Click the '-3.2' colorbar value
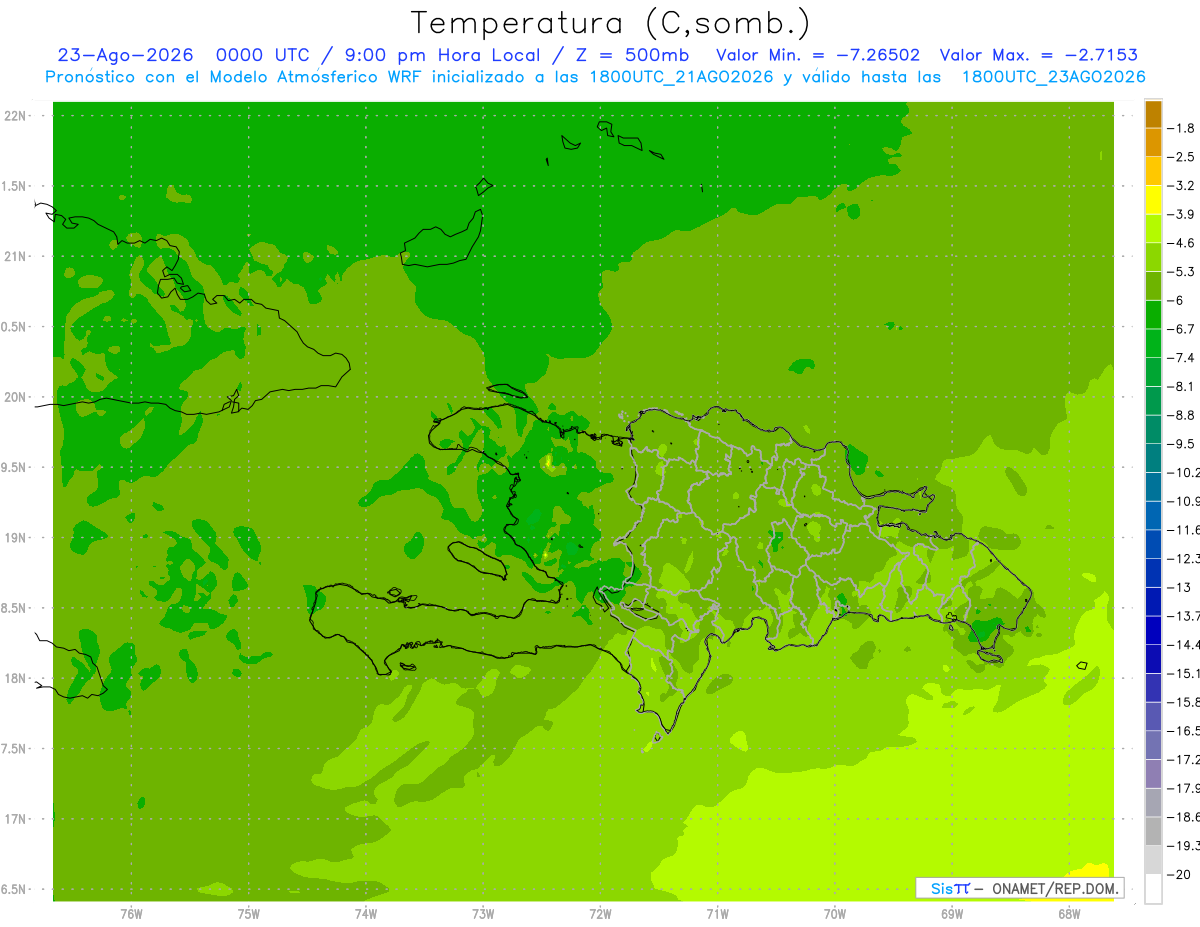This screenshot has width=1200, height=927. [1182, 186]
